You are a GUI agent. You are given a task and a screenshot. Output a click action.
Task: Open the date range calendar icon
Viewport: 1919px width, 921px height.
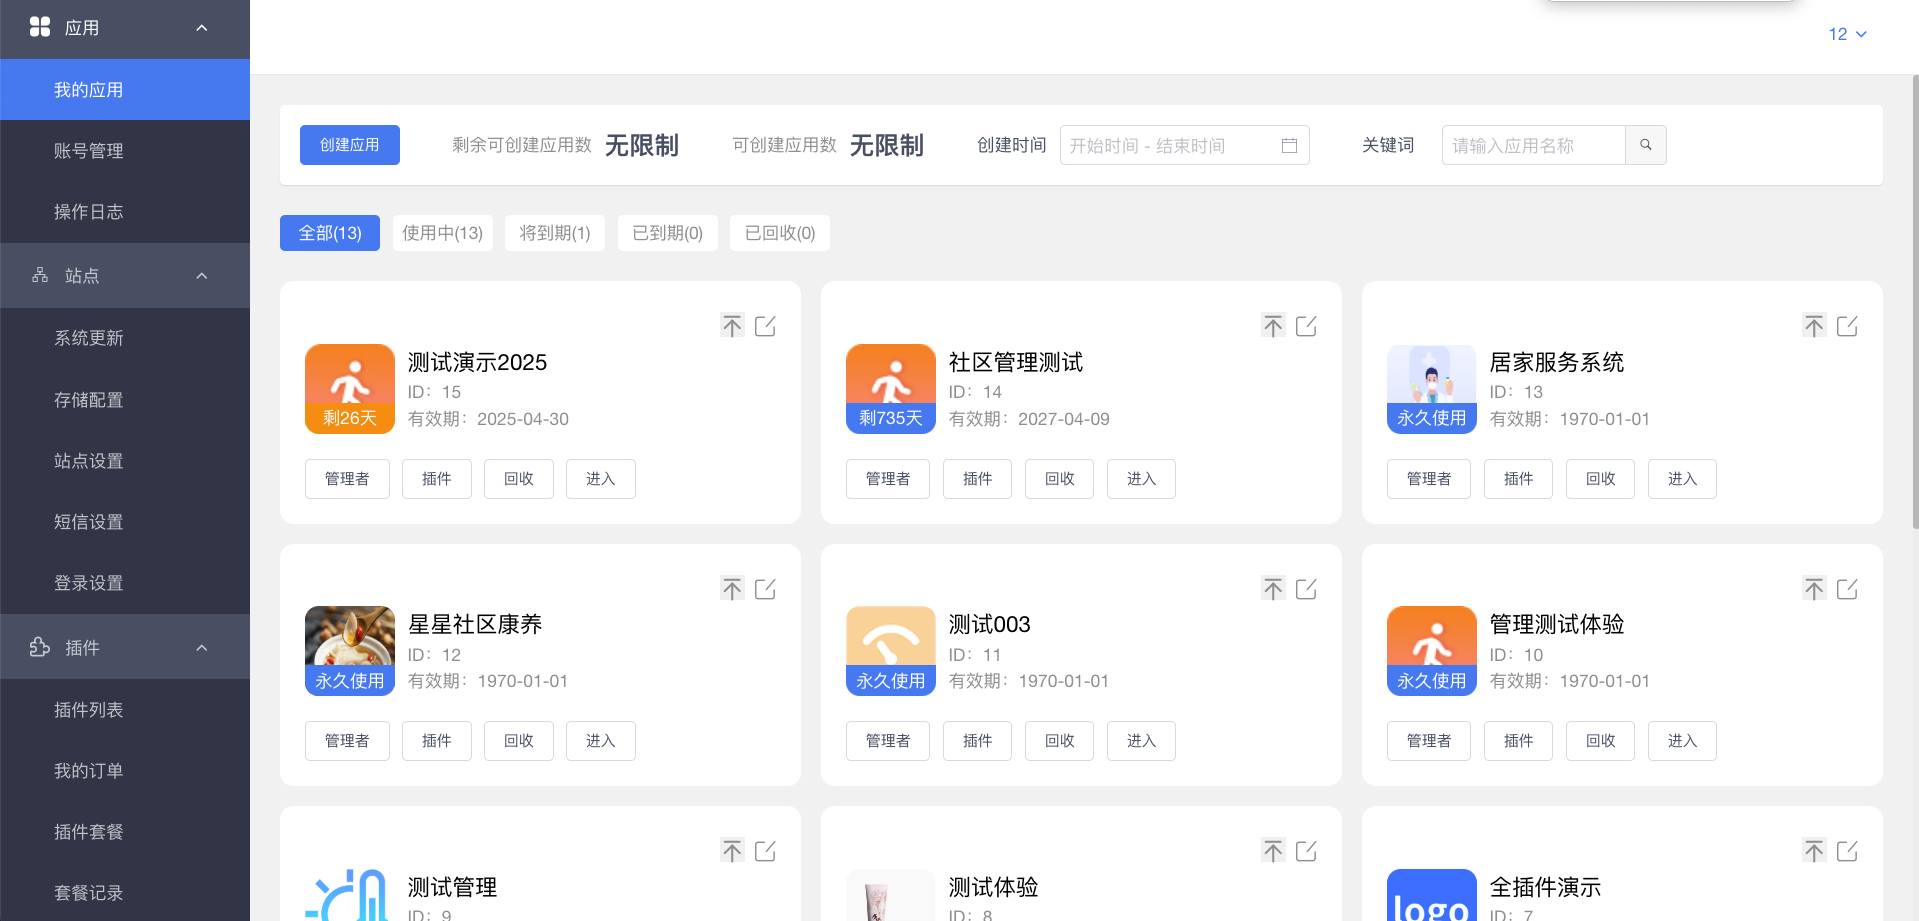point(1289,146)
